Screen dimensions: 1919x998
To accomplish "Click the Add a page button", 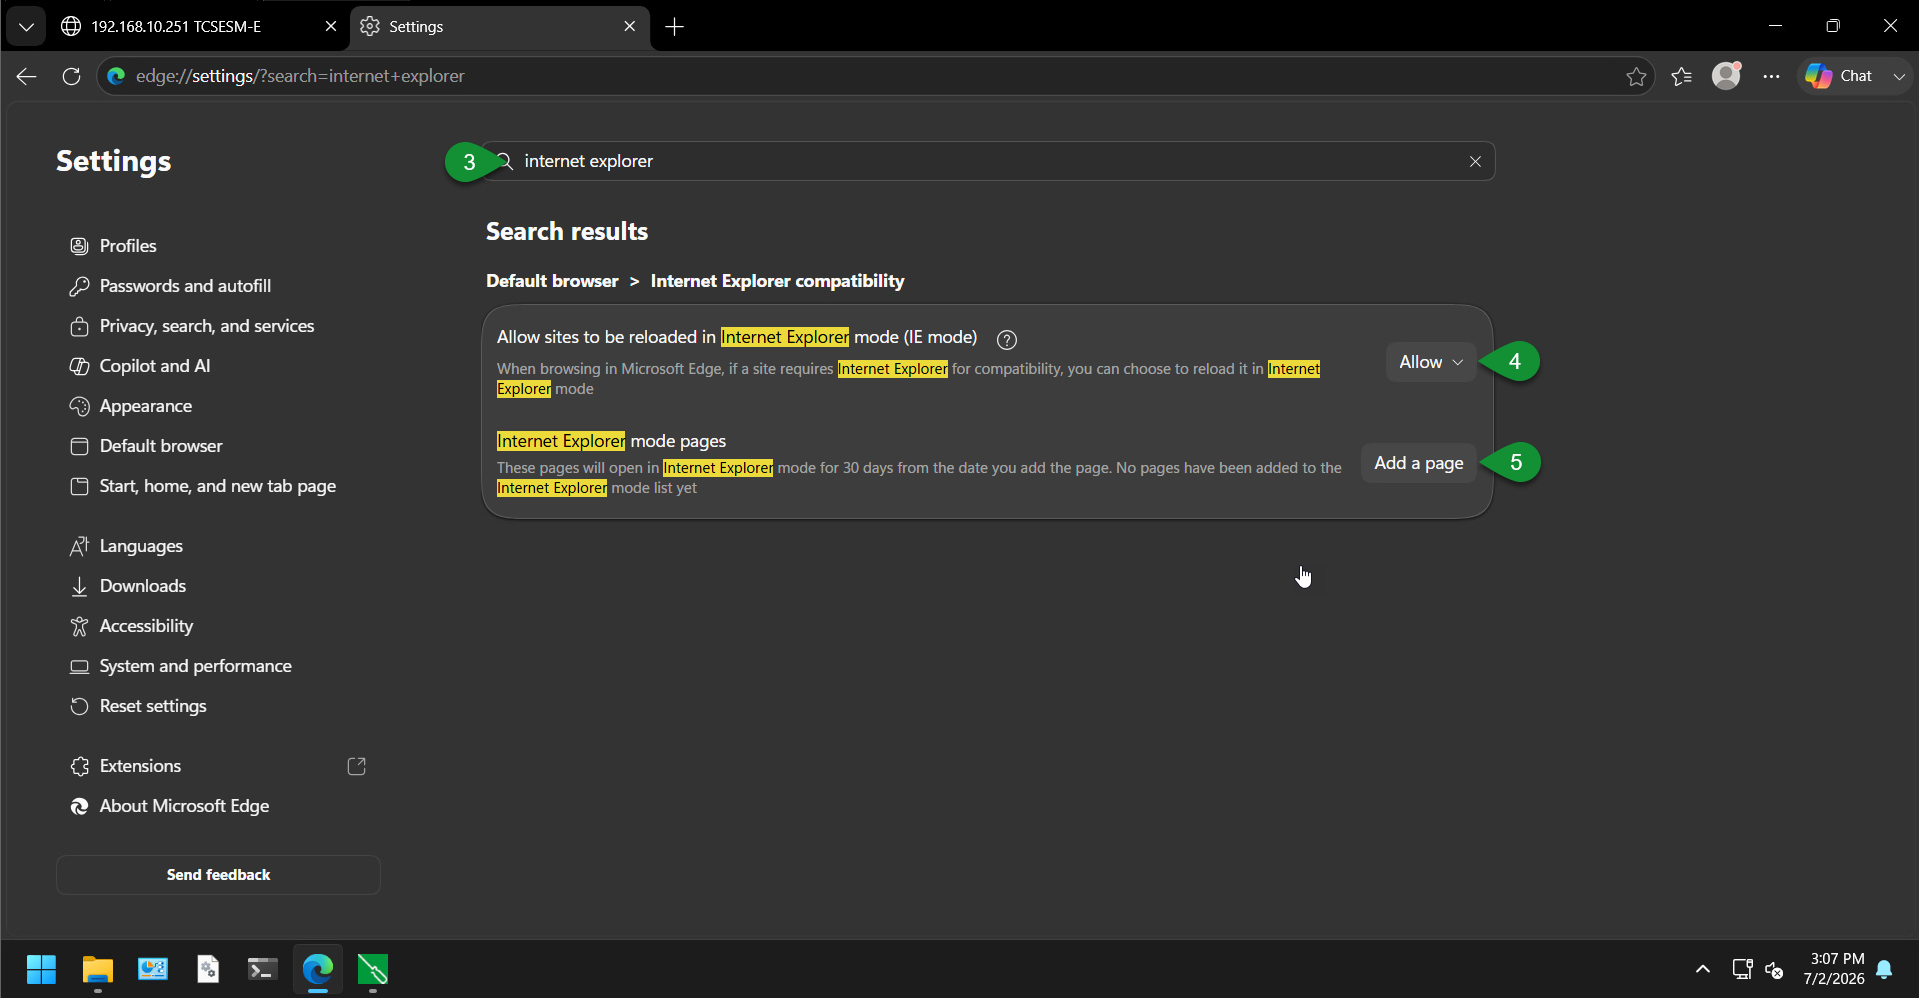I will click(1418, 463).
